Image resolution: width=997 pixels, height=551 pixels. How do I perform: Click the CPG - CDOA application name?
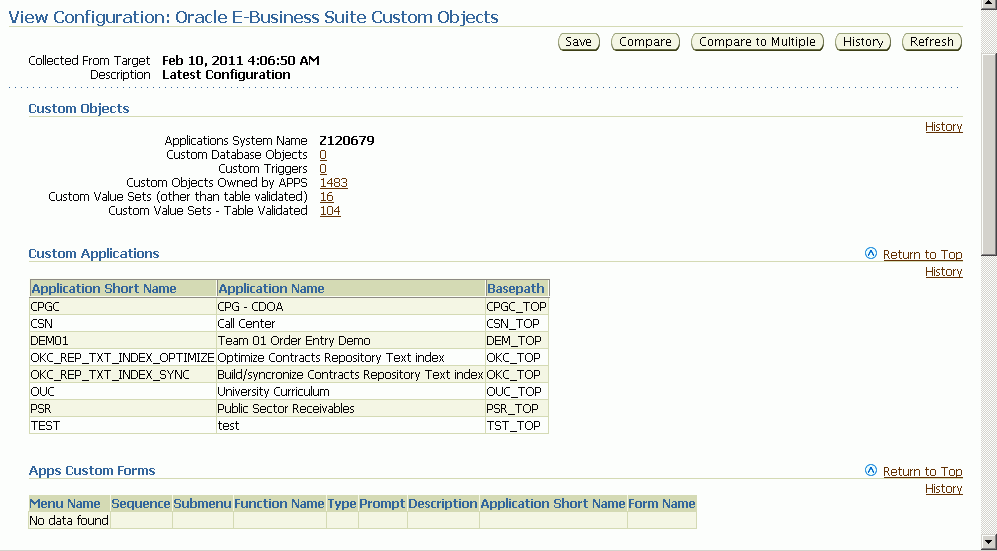(x=351, y=306)
